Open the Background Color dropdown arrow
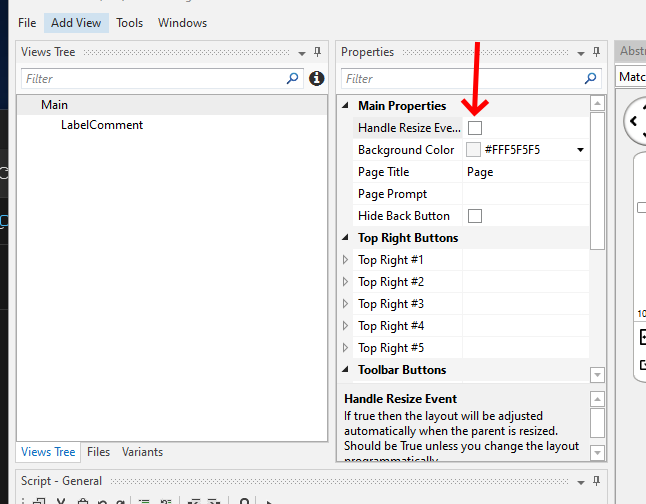Viewport: 646px width, 504px height. pos(580,150)
